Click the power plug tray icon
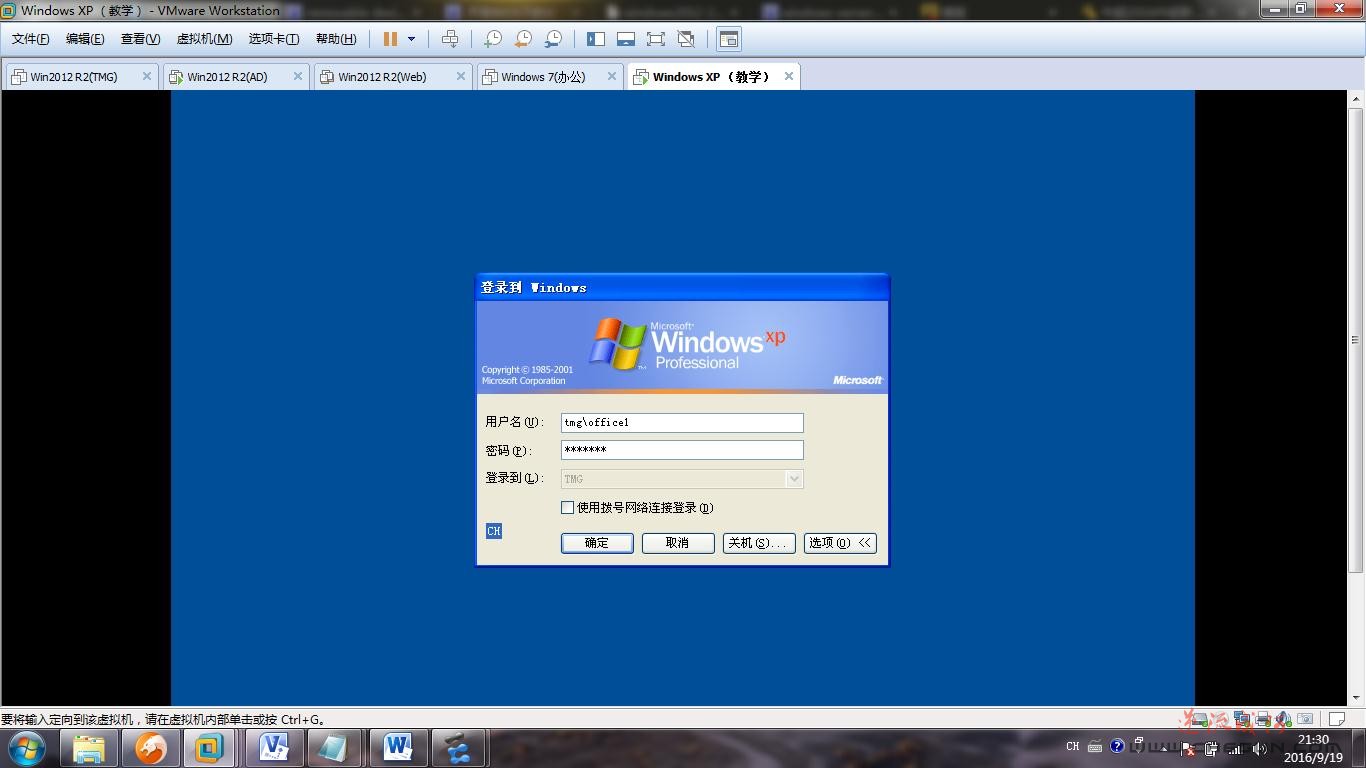The height and width of the screenshot is (768, 1366). coord(1210,748)
